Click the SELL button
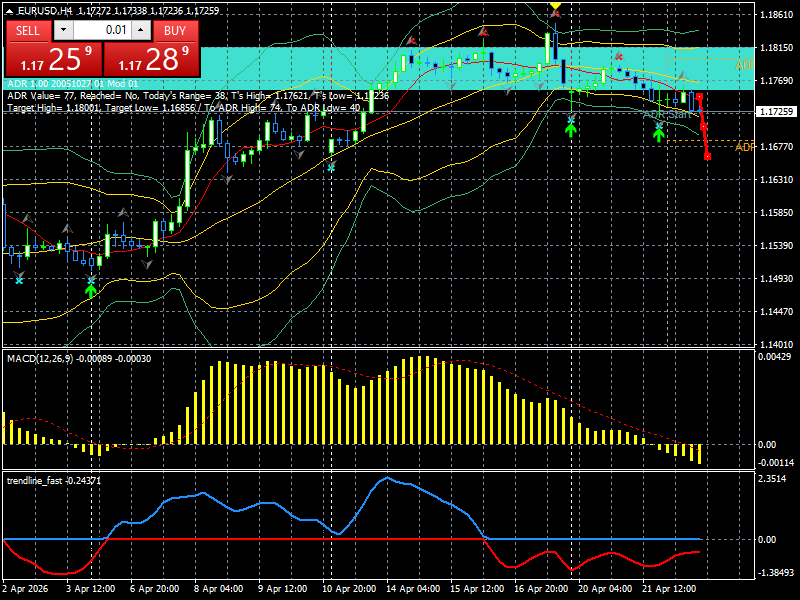 point(28,31)
